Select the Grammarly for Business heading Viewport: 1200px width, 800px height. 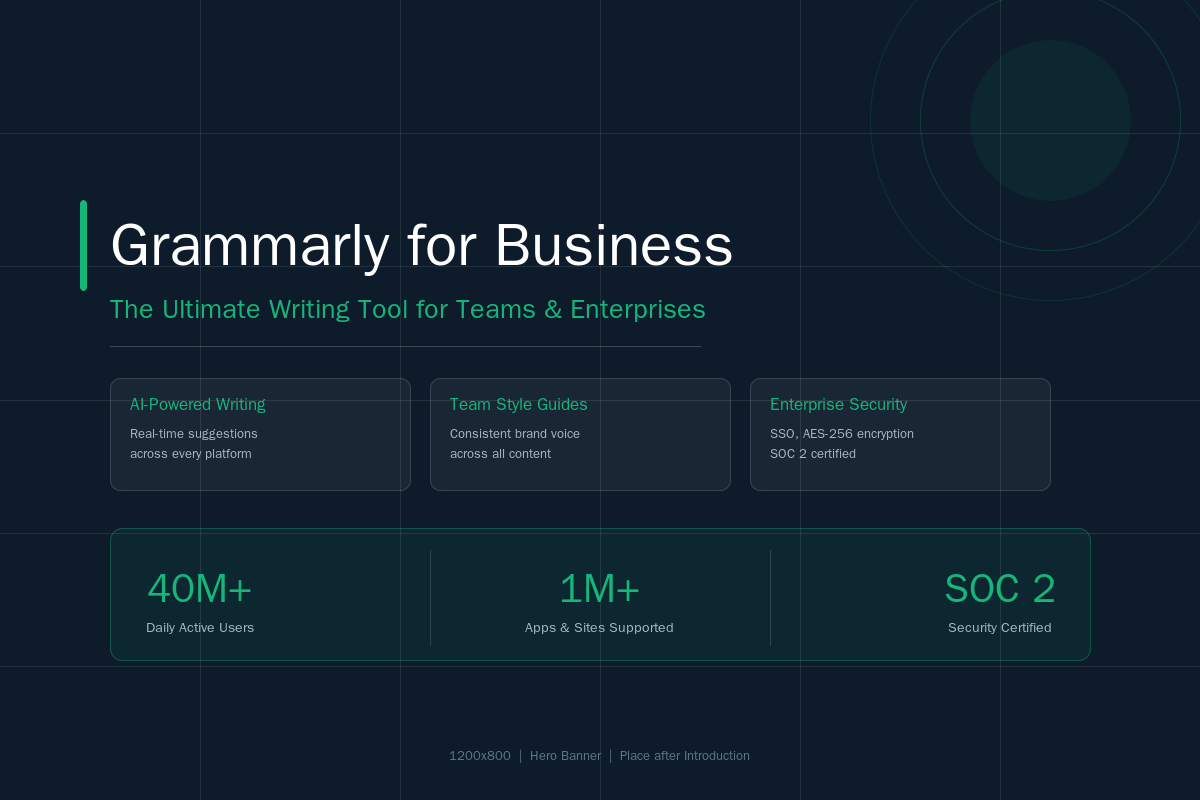tap(421, 245)
